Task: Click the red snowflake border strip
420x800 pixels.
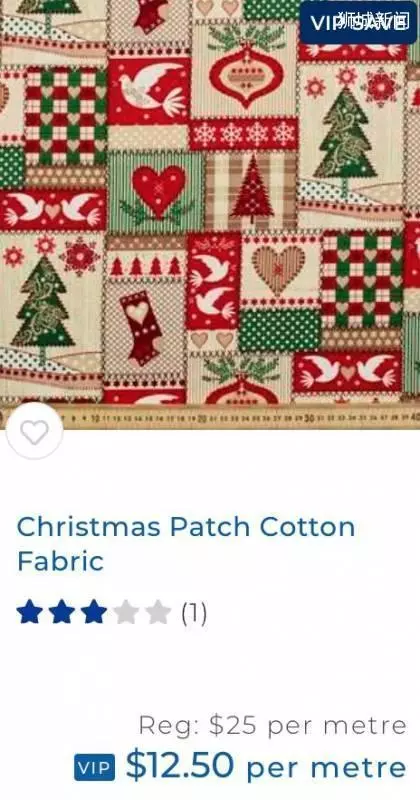Action: click(244, 134)
